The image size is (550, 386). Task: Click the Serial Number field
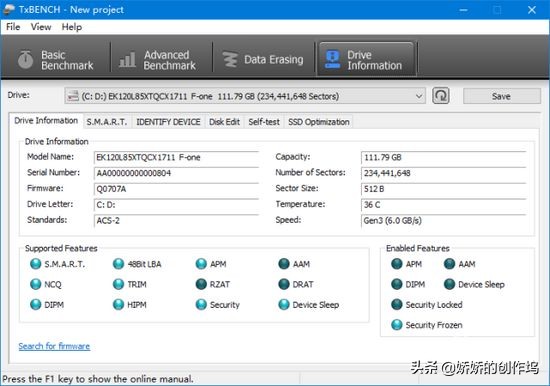[176, 173]
